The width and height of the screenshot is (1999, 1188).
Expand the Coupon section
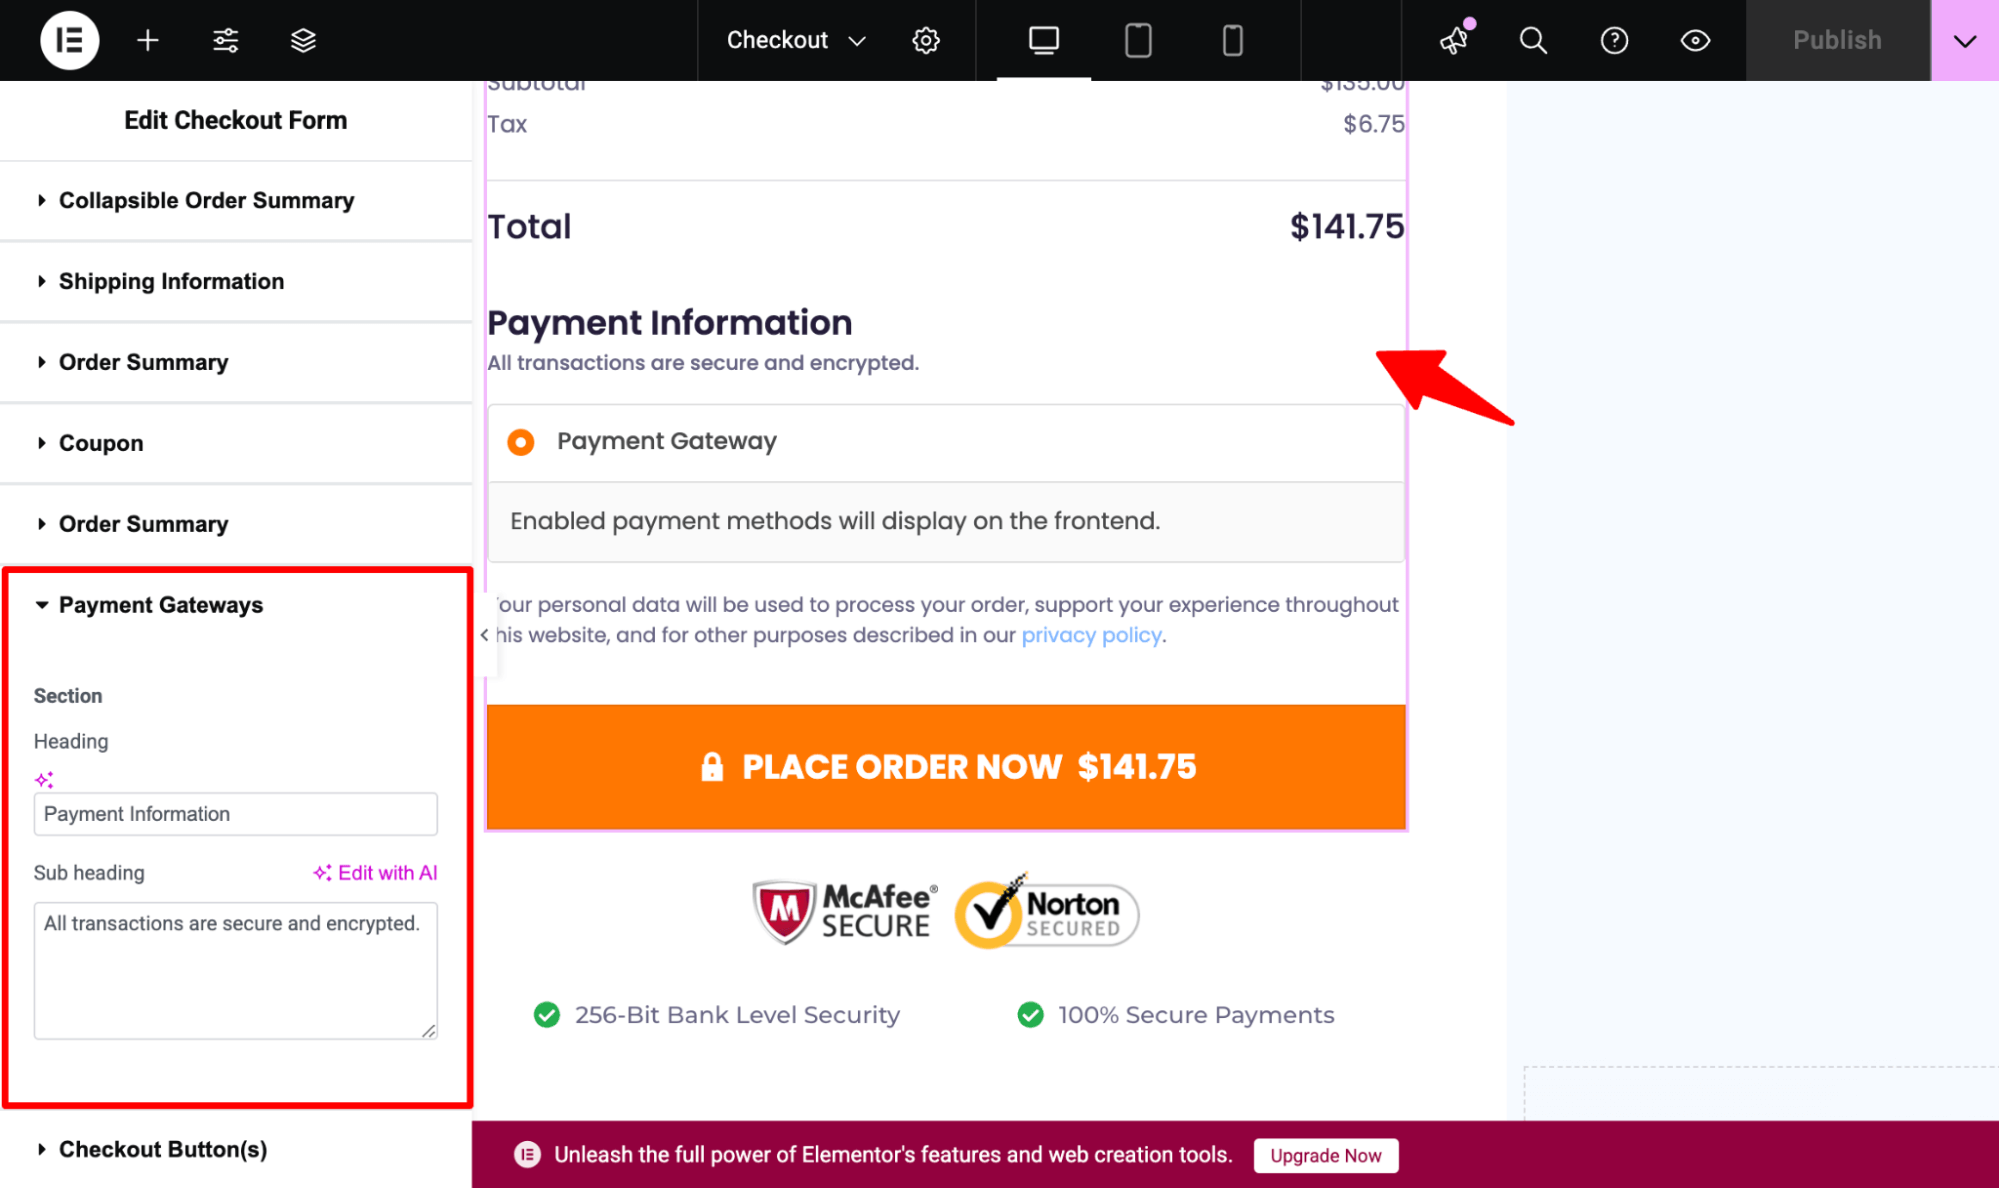tap(100, 443)
